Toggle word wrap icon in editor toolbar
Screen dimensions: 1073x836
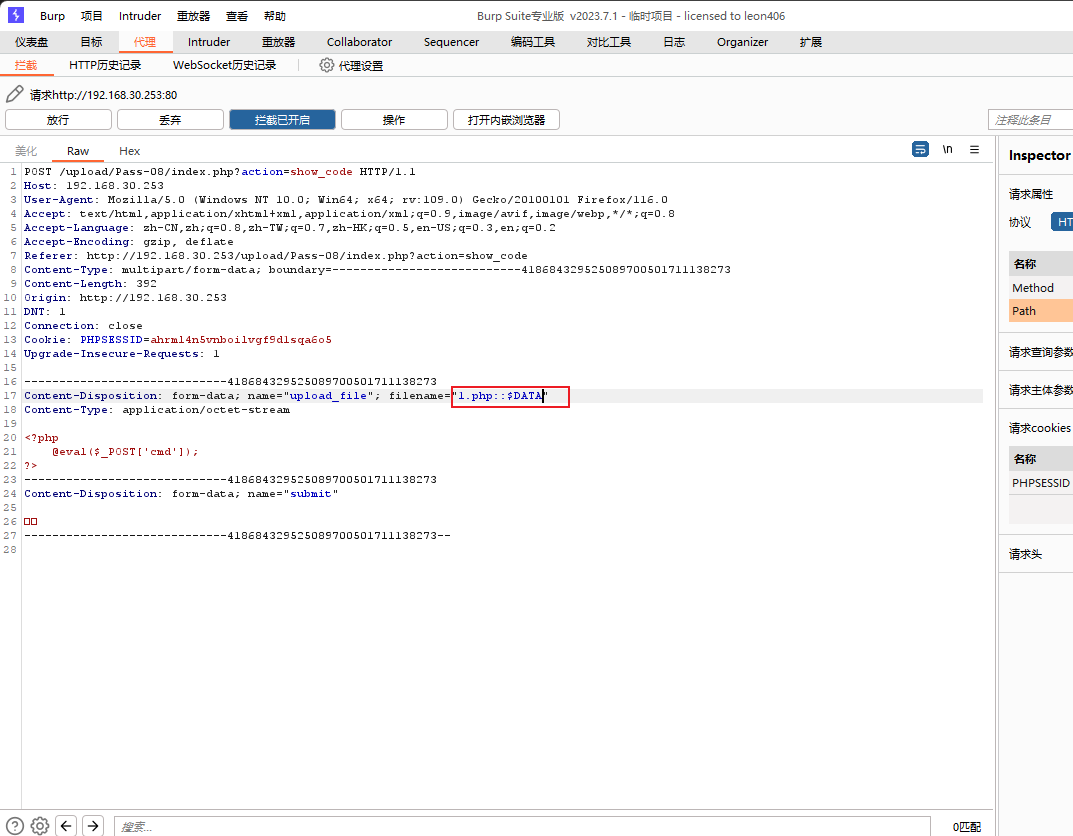point(920,149)
